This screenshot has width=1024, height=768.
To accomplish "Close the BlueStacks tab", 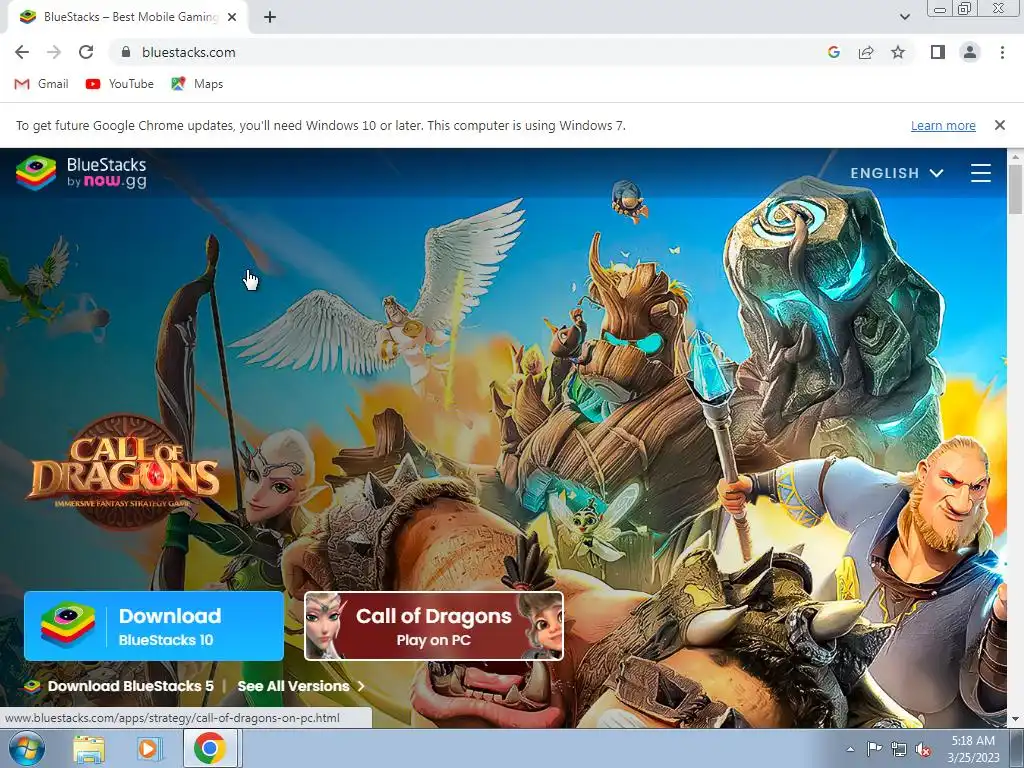I will pyautogui.click(x=232, y=17).
